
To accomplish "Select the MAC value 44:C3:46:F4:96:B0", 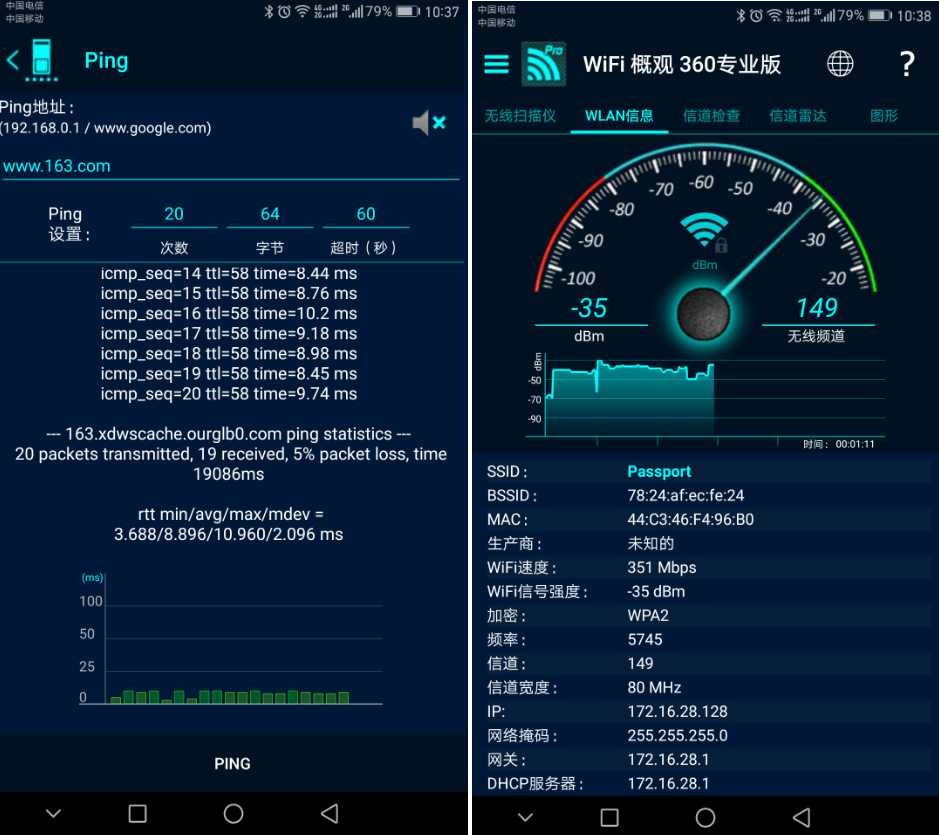I will (690, 520).
